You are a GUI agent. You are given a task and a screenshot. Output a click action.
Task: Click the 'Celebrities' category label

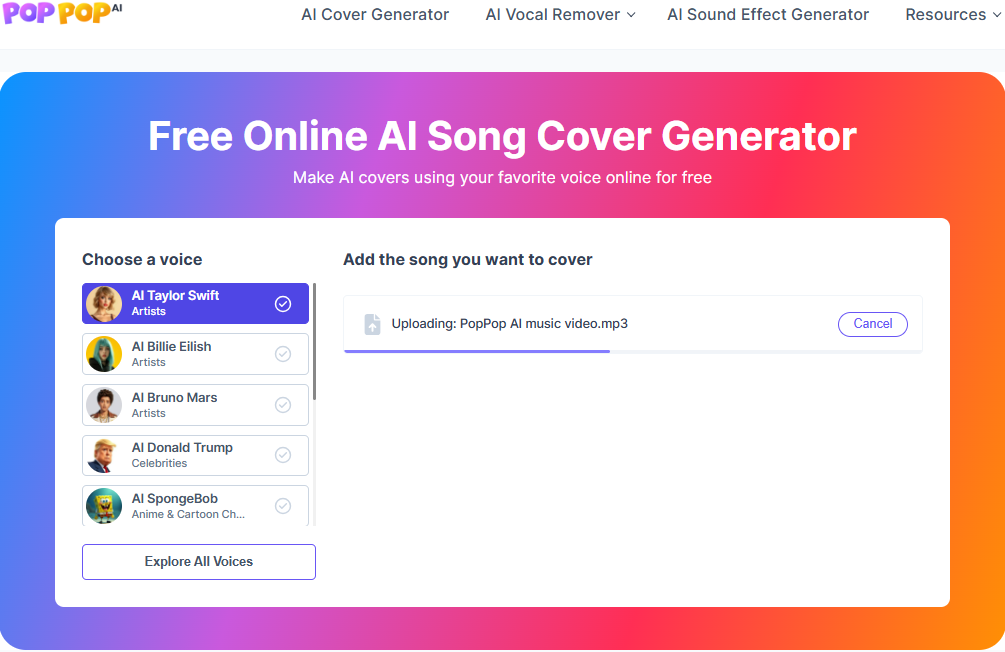pyautogui.click(x=159, y=463)
